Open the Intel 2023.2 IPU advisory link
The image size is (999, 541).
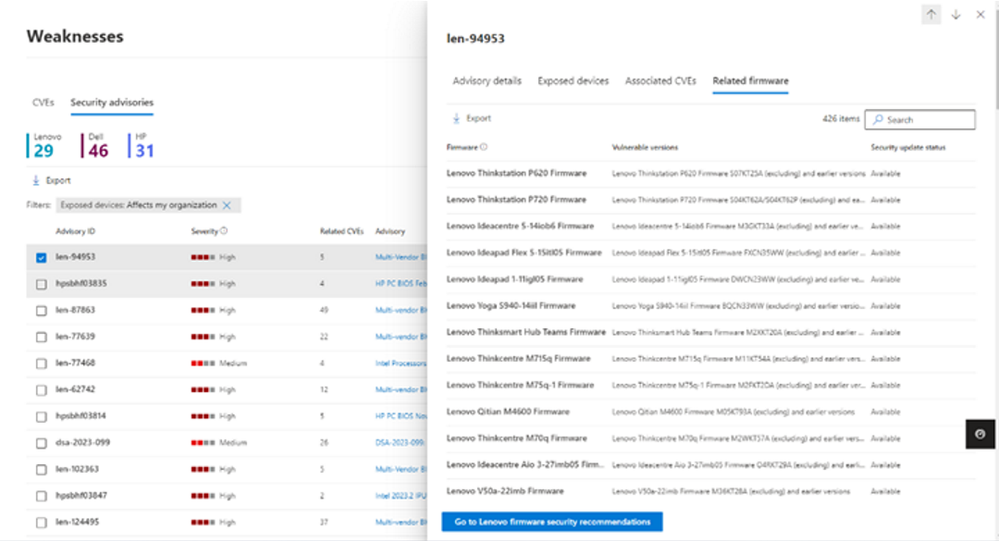click(x=401, y=496)
